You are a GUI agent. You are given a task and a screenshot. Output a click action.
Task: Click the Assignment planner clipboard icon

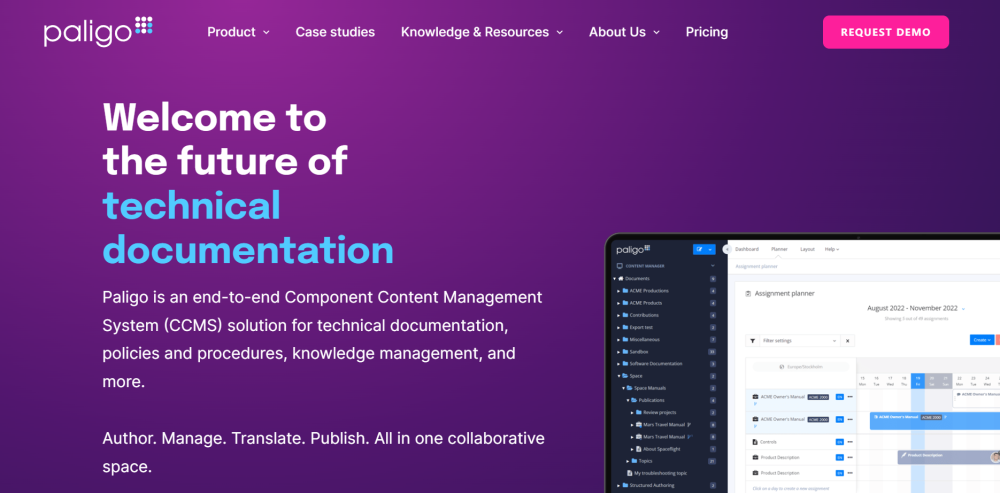coord(748,294)
